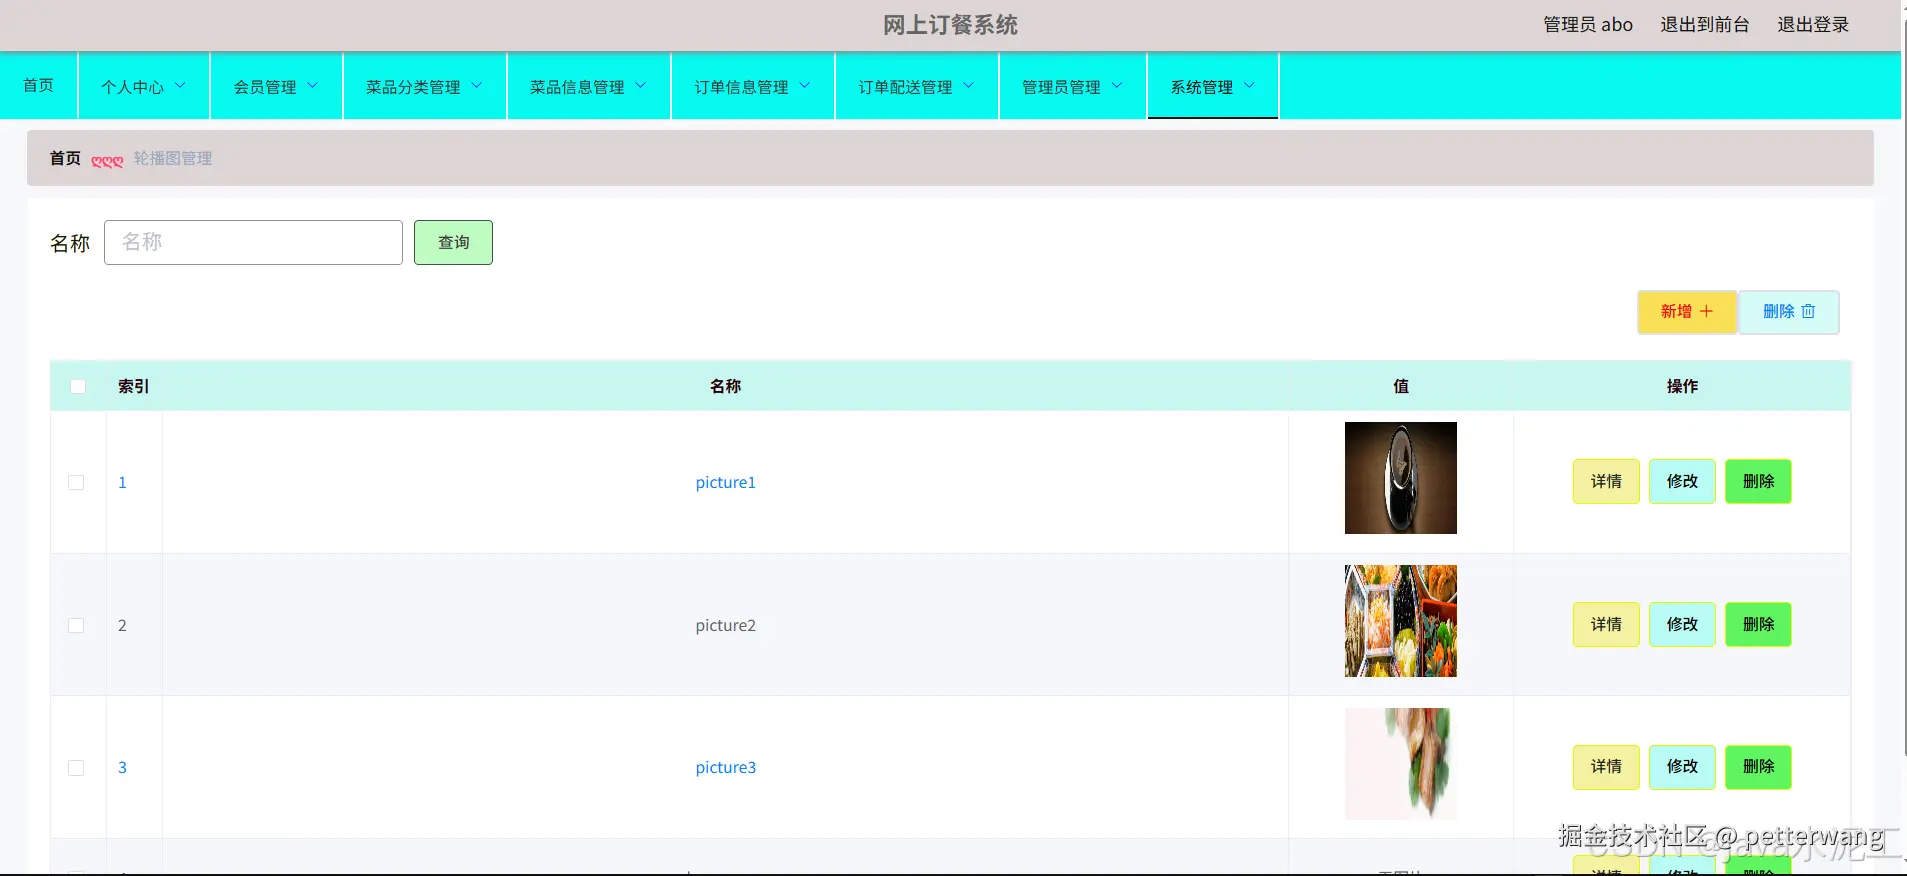1907x876 pixels.
Task: Open the picture1 coffee thumbnail image
Action: [1401, 478]
